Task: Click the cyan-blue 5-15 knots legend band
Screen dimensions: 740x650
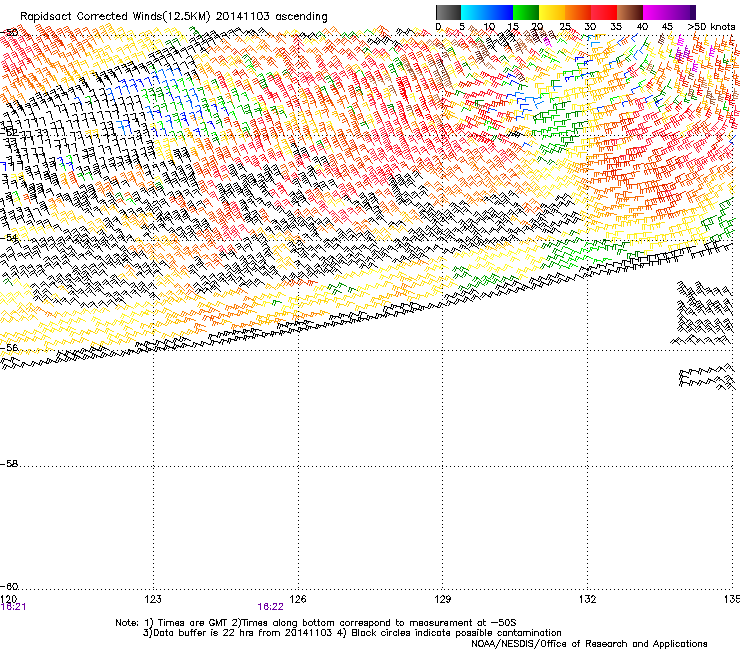Action: point(487,12)
